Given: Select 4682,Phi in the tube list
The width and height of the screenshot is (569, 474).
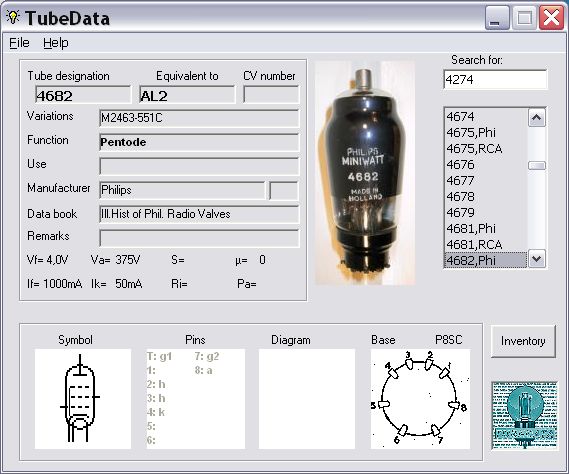Looking at the screenshot, I should pos(486,260).
